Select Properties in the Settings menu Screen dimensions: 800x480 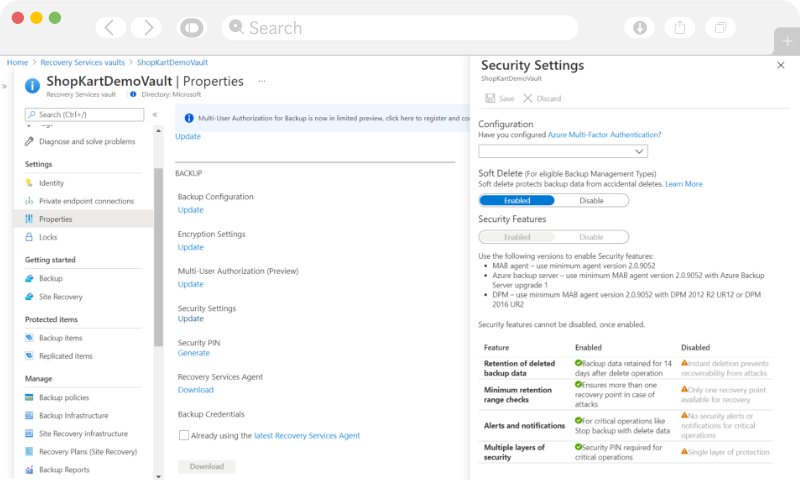click(x=55, y=219)
